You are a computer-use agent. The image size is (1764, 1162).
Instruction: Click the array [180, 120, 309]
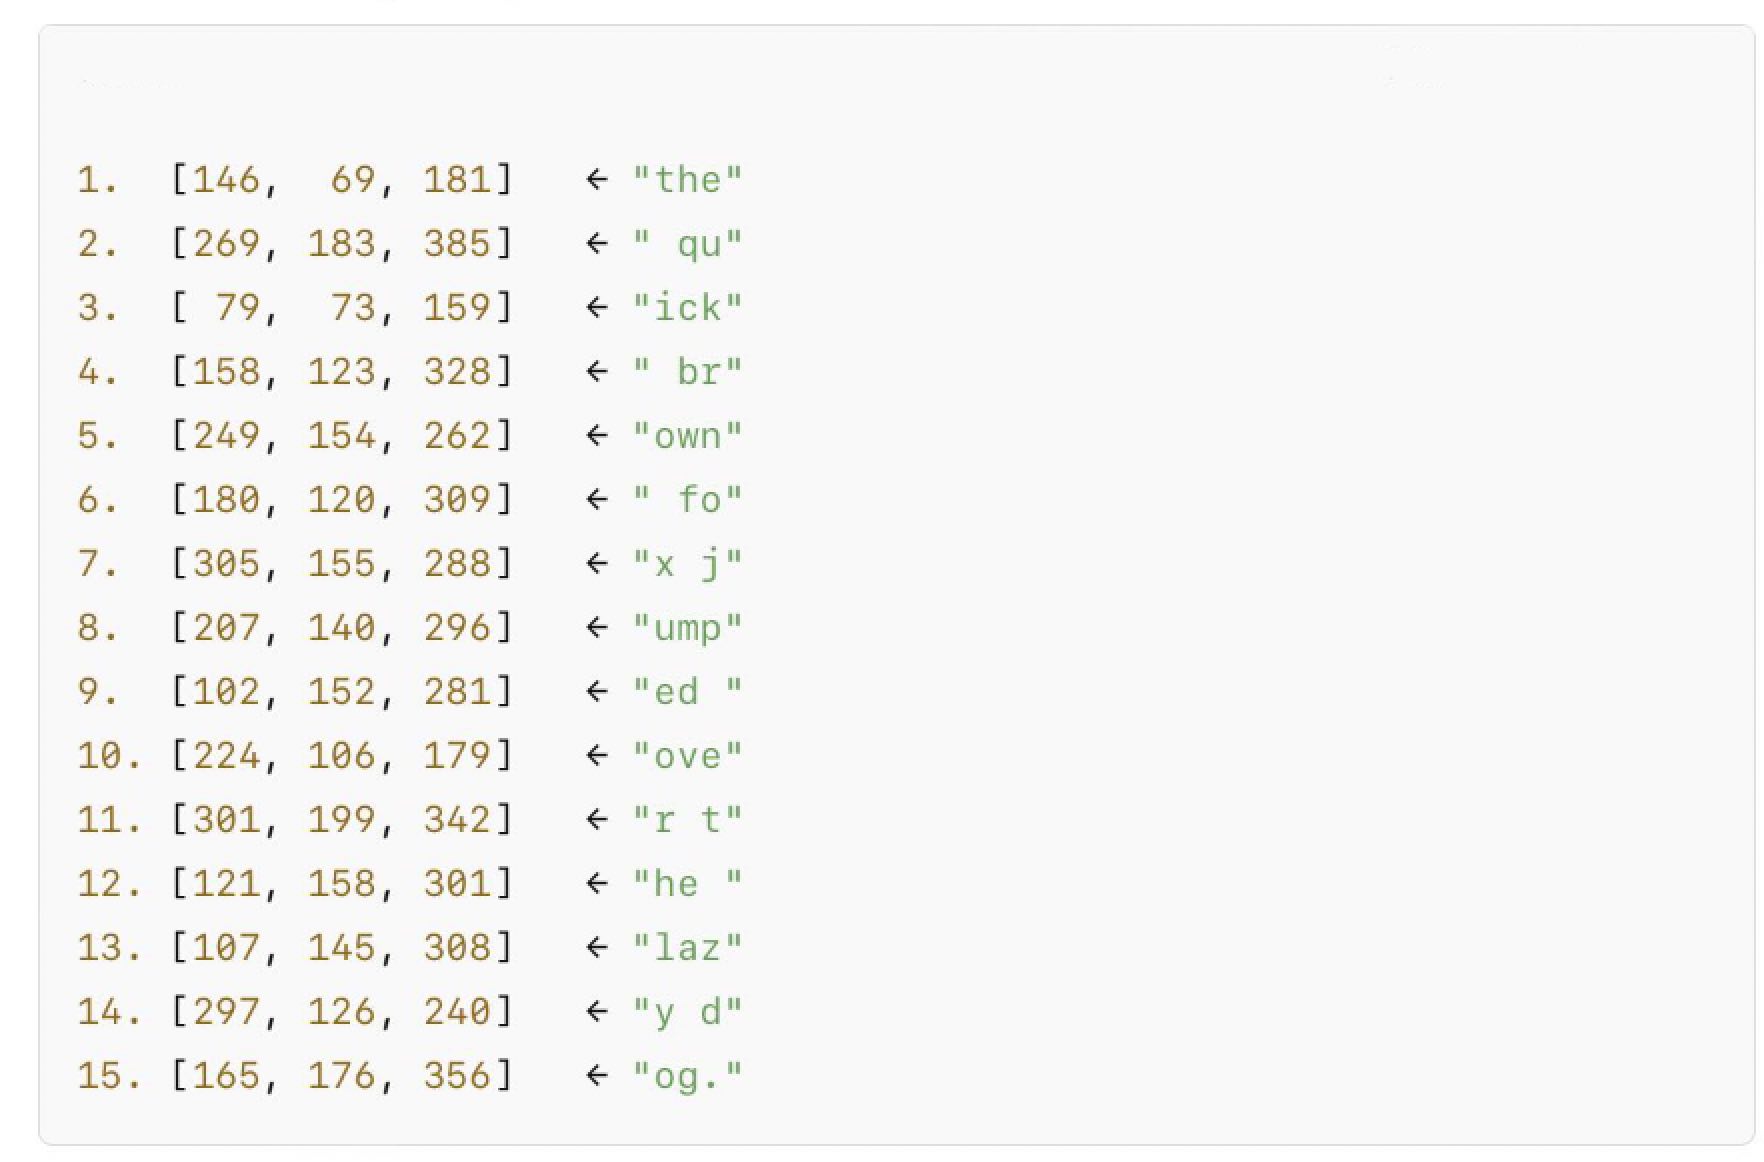(x=341, y=500)
